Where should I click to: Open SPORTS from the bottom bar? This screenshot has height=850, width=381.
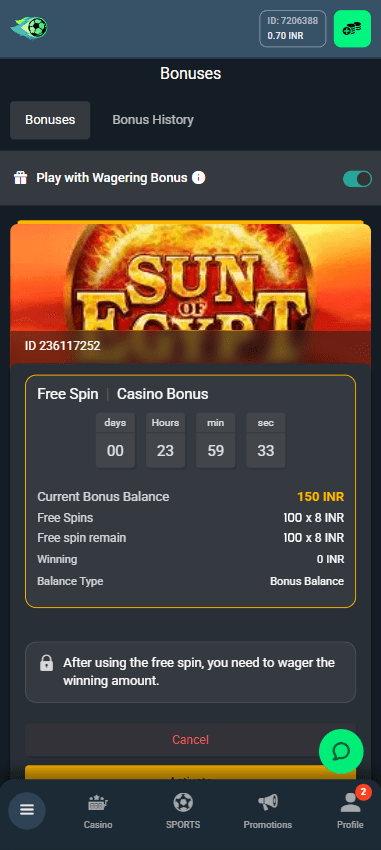[x=183, y=811]
